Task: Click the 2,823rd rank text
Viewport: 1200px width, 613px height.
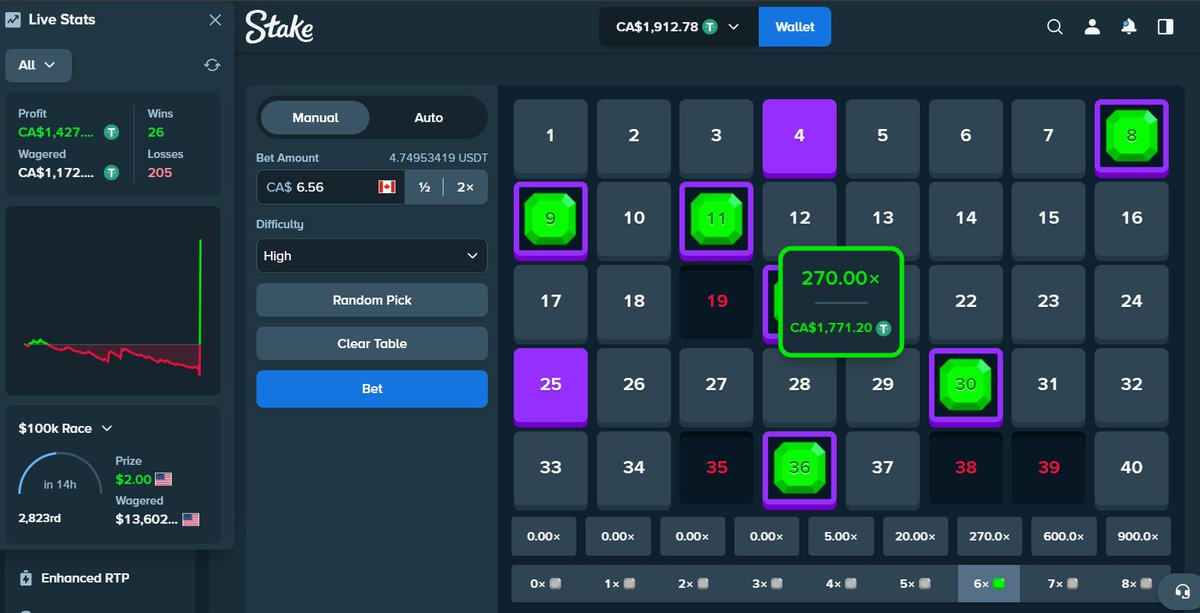Action: pos(42,519)
